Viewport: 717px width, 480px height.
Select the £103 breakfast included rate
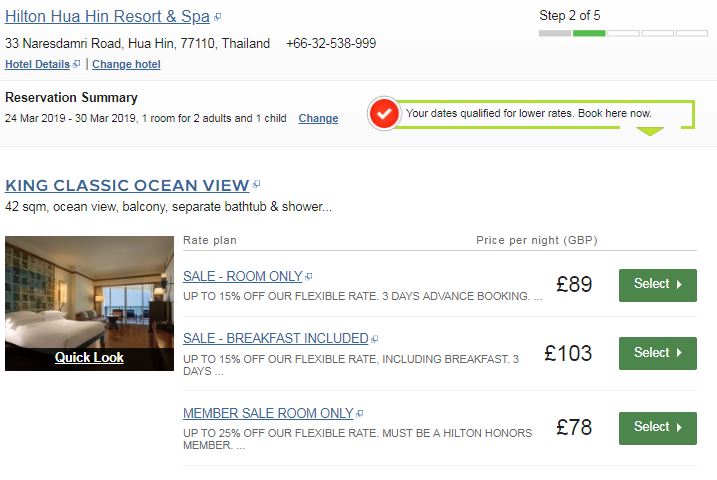(657, 353)
